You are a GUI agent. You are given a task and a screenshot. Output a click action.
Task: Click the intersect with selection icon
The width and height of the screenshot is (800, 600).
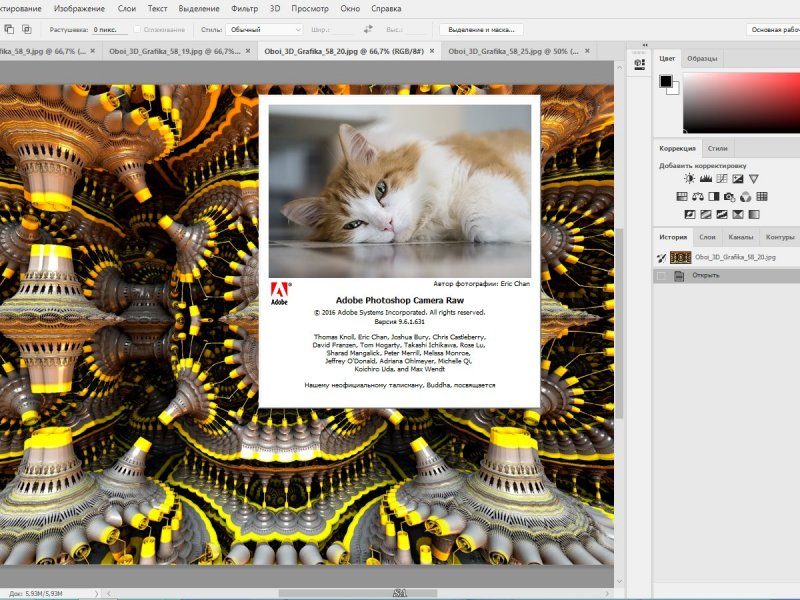coord(27,29)
